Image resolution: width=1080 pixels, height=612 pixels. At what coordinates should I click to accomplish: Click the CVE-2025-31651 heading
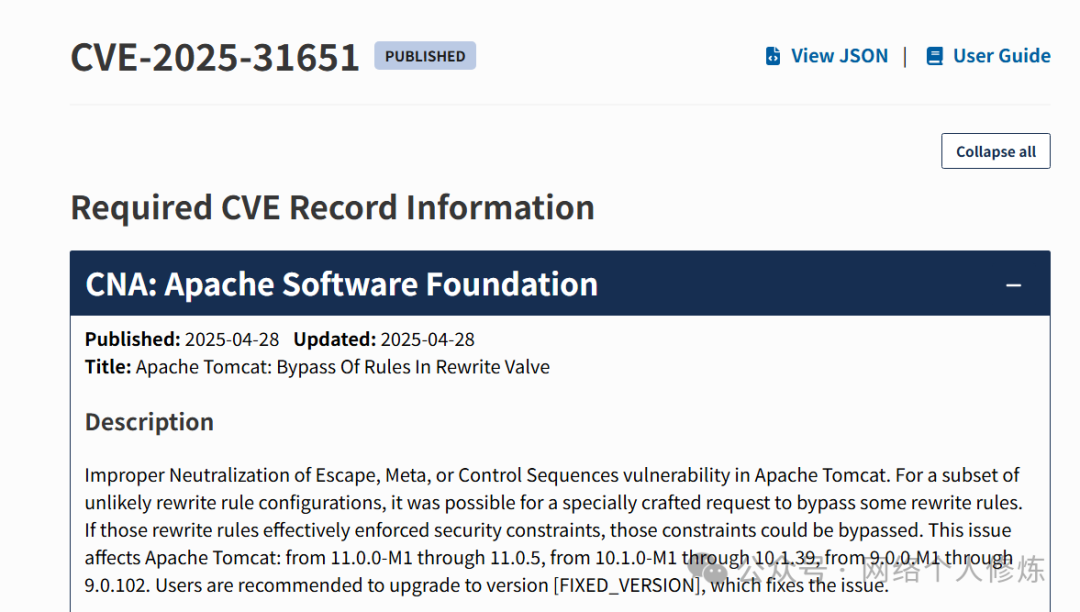click(215, 56)
